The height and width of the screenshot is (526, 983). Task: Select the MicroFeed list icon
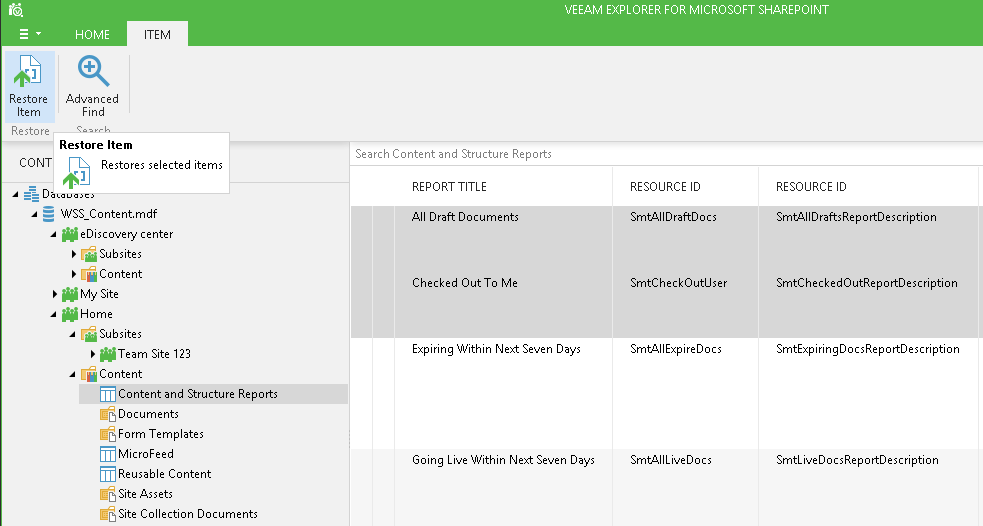click(x=108, y=454)
